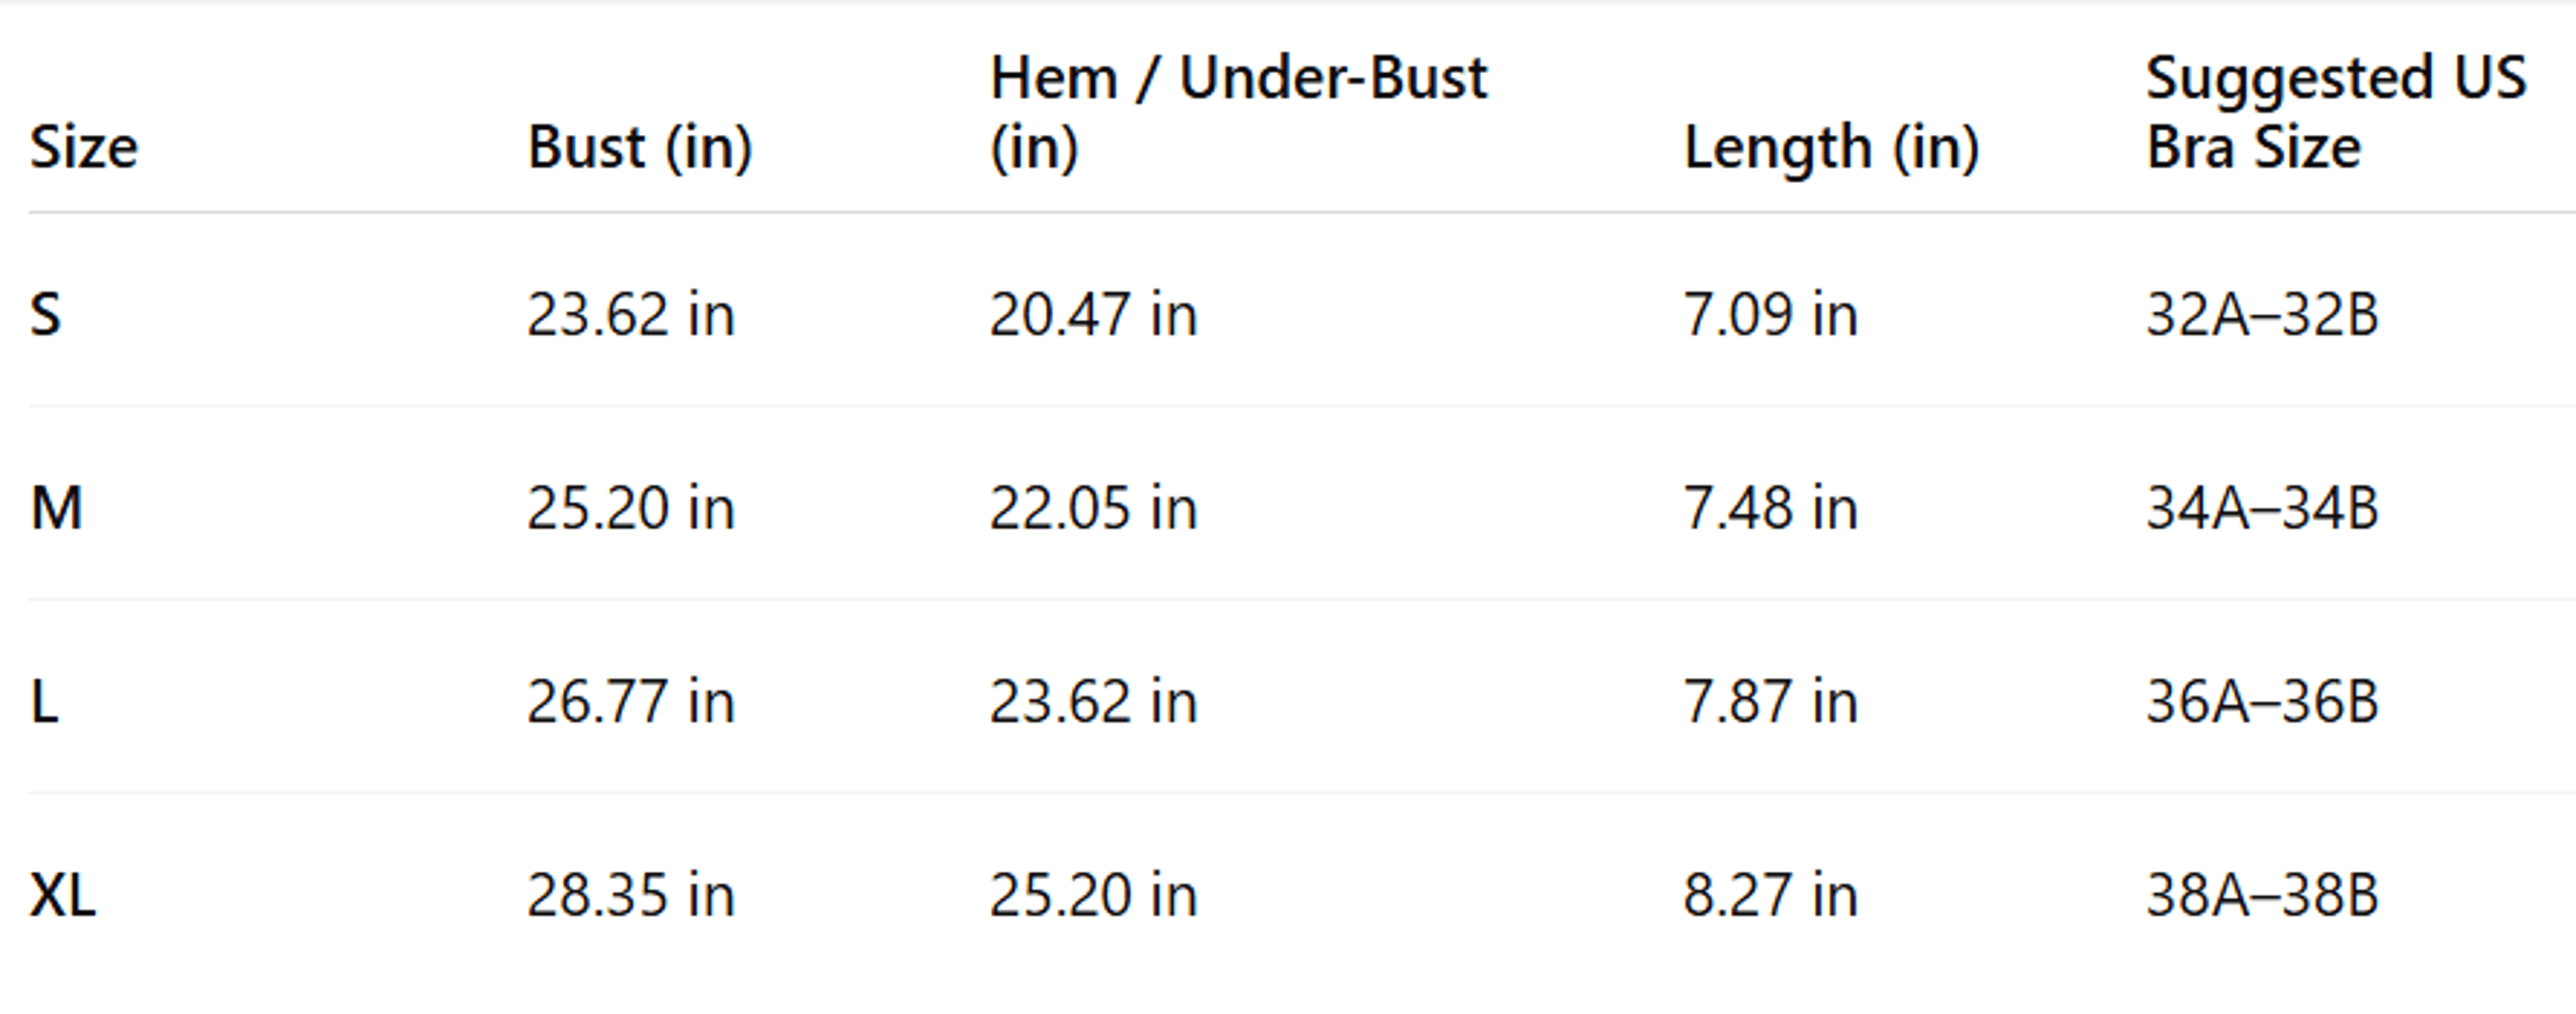The height and width of the screenshot is (1014, 2576).
Task: Click the Size column header
Action: tap(84, 148)
